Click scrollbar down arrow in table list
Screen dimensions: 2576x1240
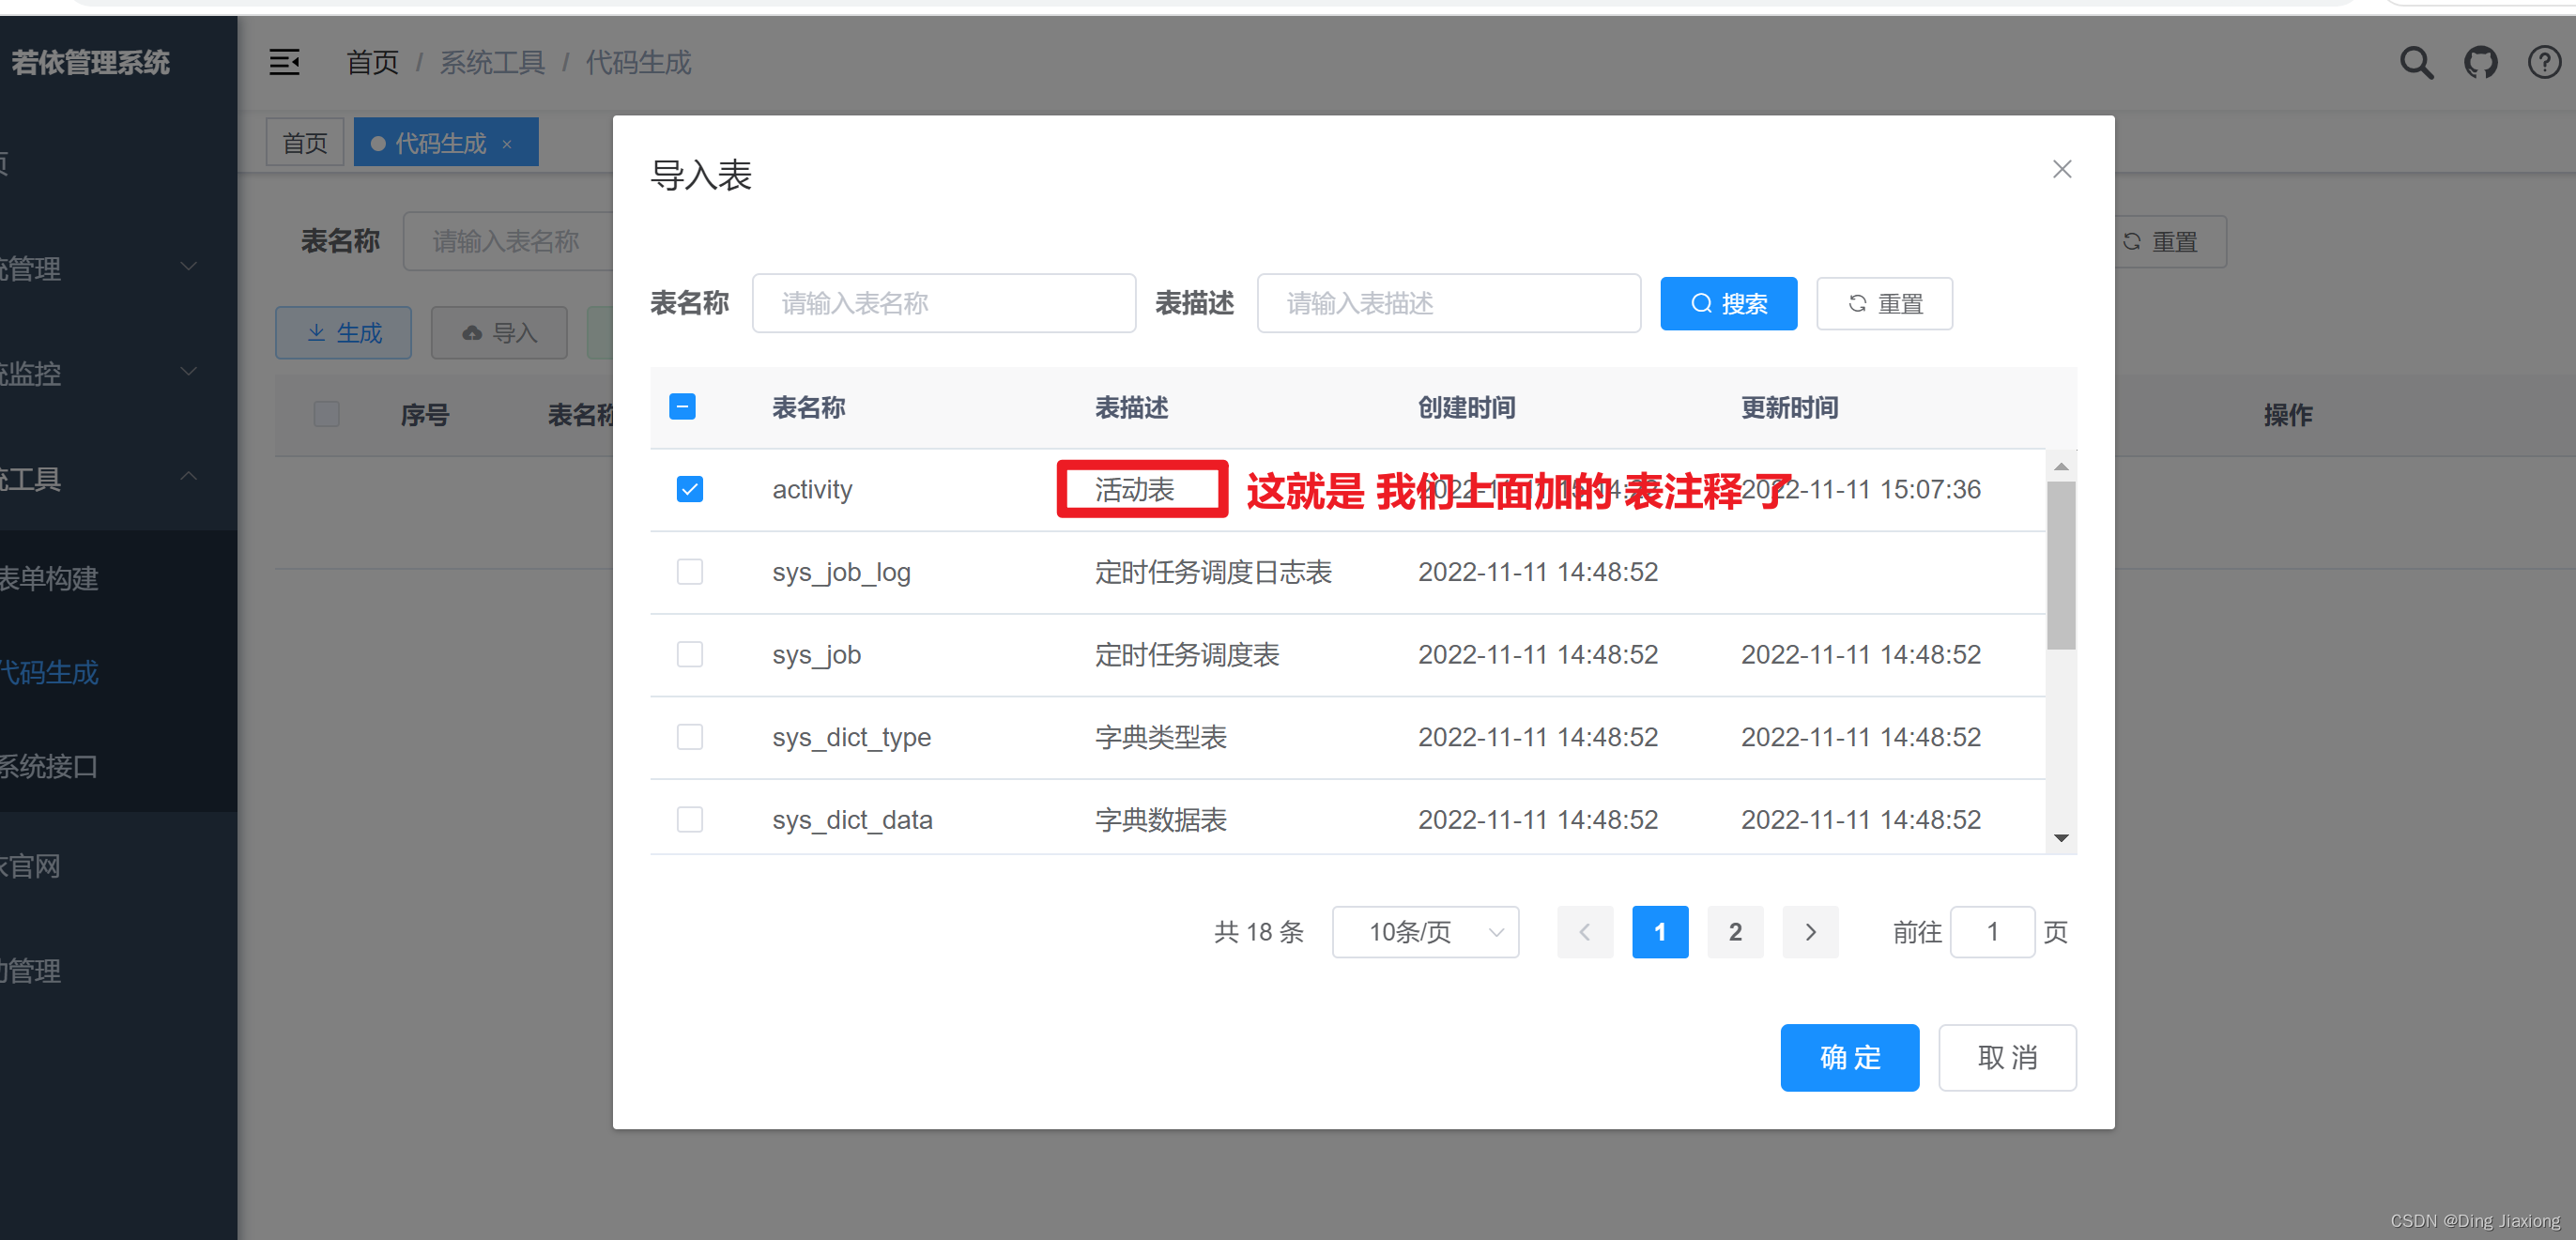[2060, 838]
